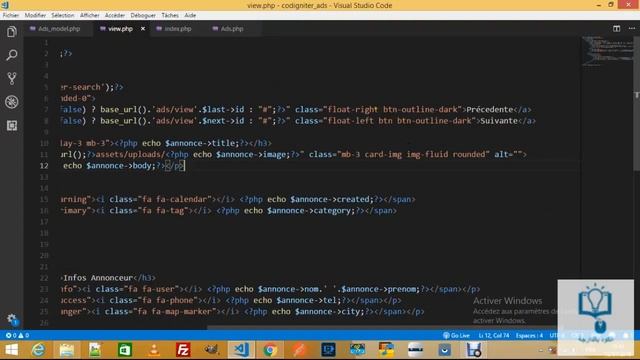Start the Go Live server
This screenshot has height=360, width=640.
(x=456, y=335)
